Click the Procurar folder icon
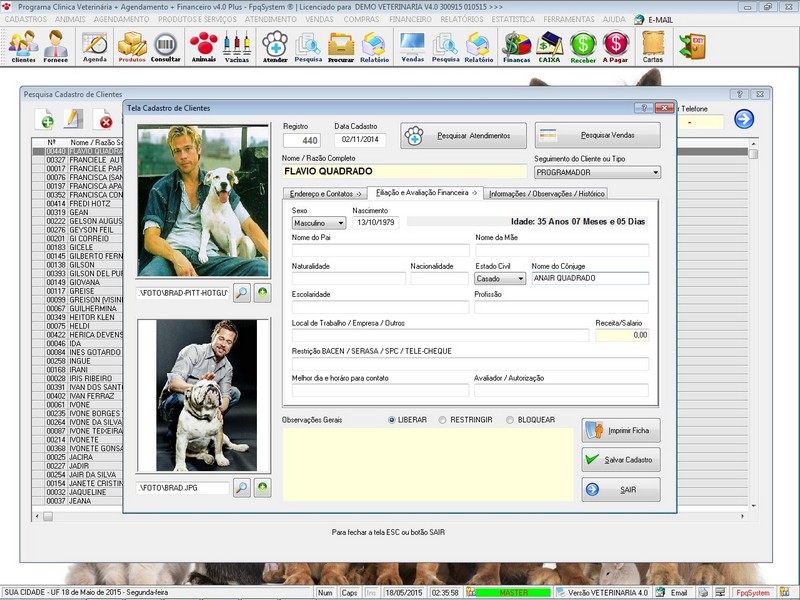Screen dimensions: 800x600 click(x=341, y=46)
